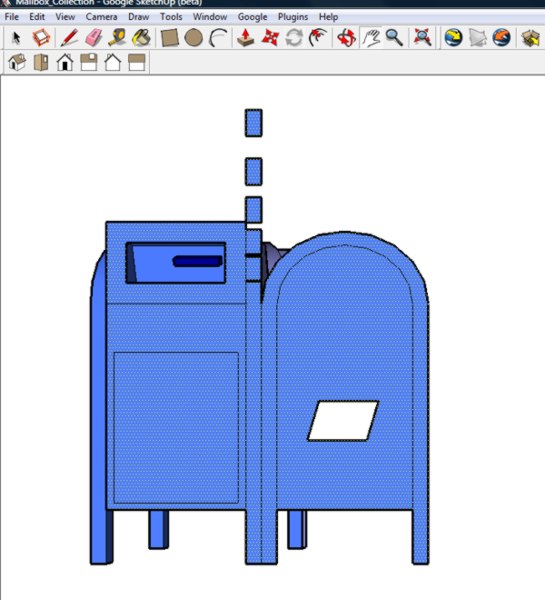Switch to Right view
Screen dimensions: 545x600
89,62
